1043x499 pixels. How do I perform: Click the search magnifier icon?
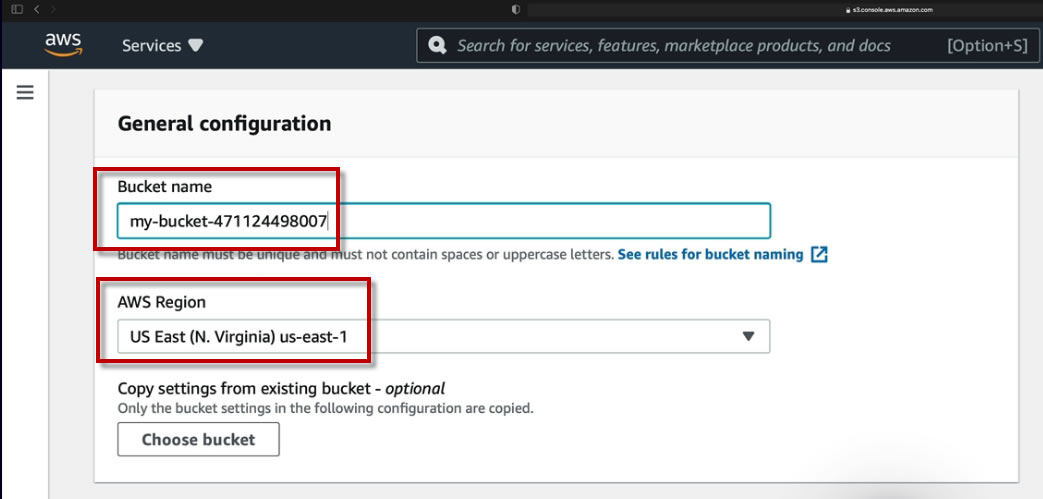click(x=437, y=46)
